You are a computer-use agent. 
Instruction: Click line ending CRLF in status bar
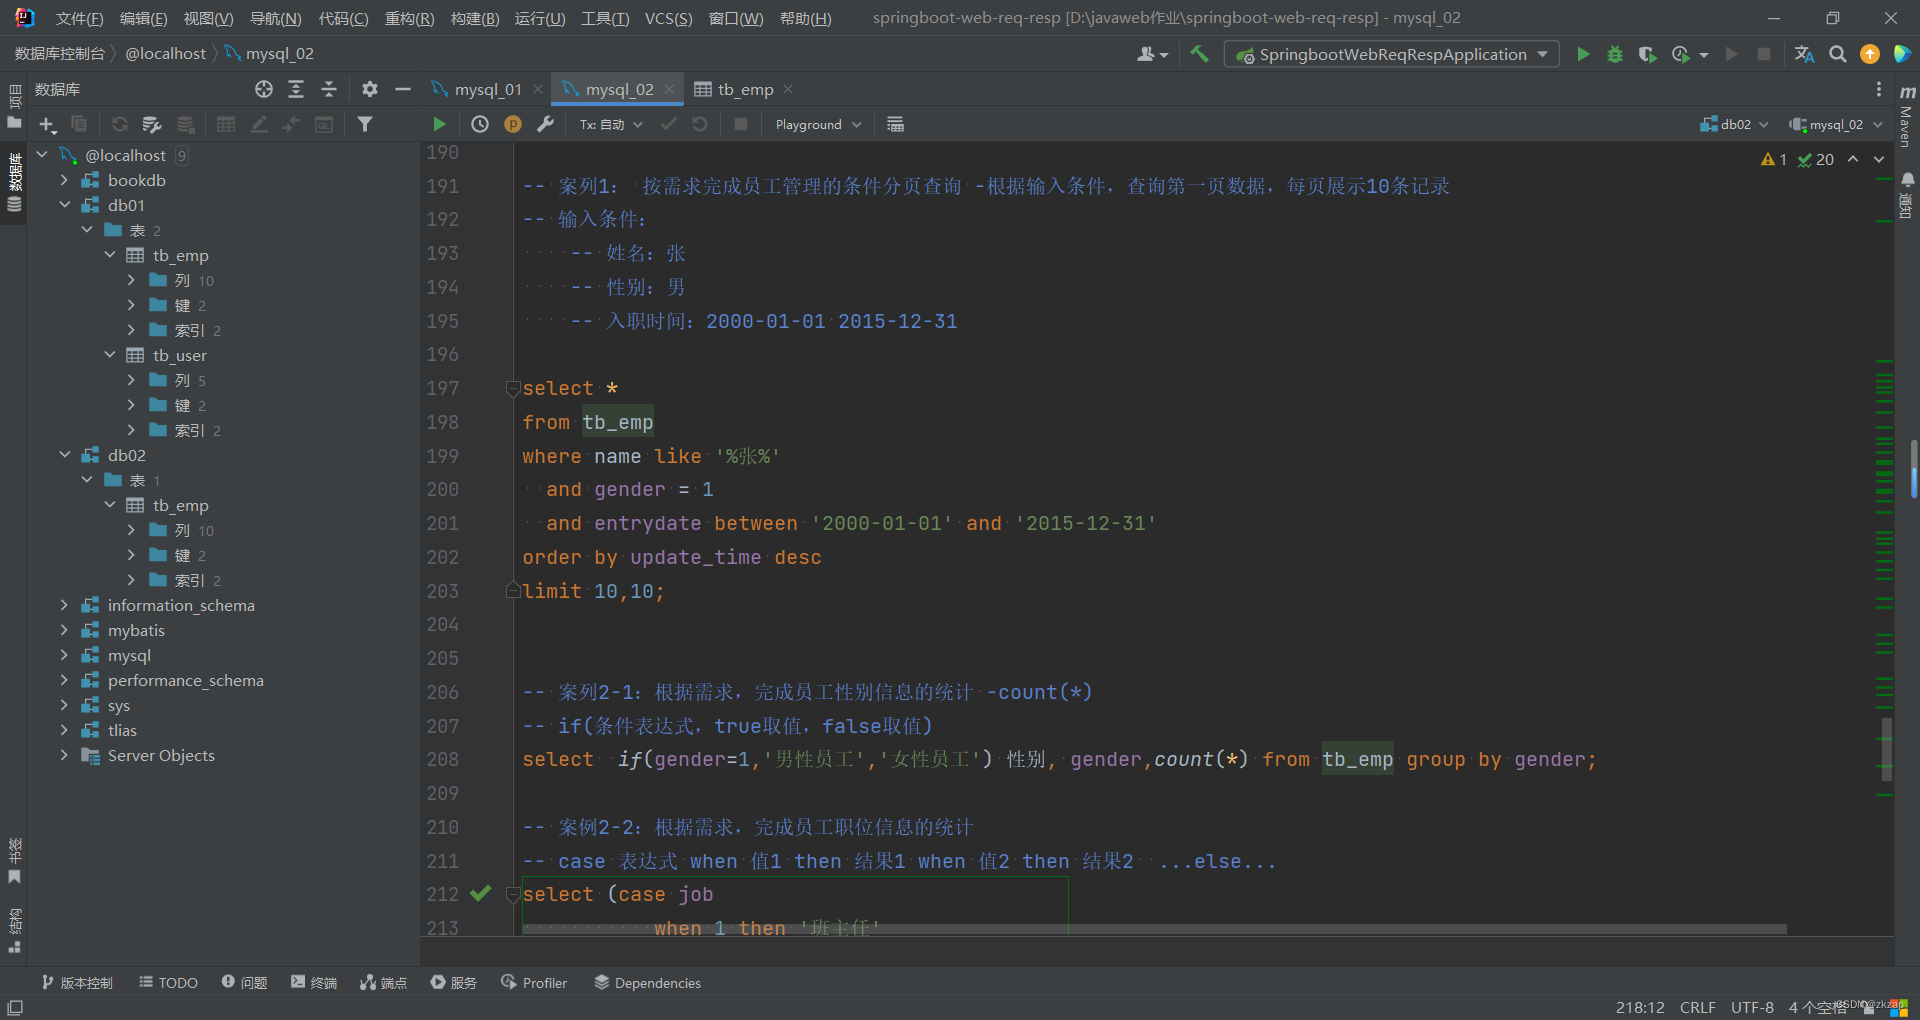pyautogui.click(x=1697, y=1007)
